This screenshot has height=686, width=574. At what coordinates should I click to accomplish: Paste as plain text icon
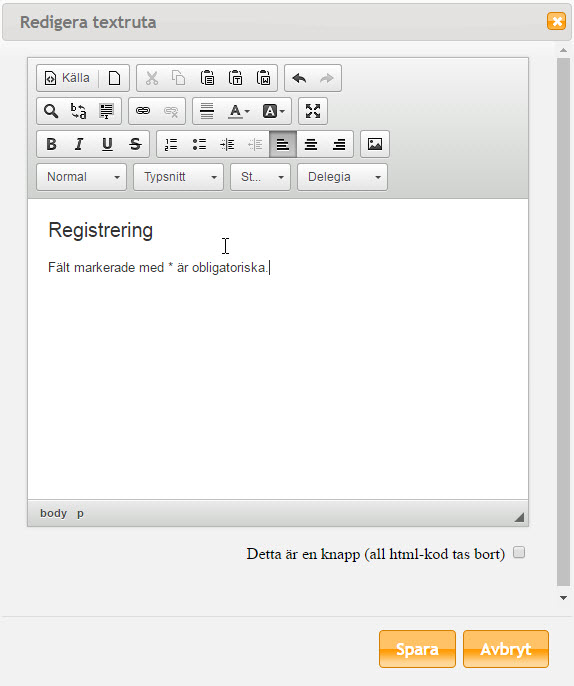(235, 78)
